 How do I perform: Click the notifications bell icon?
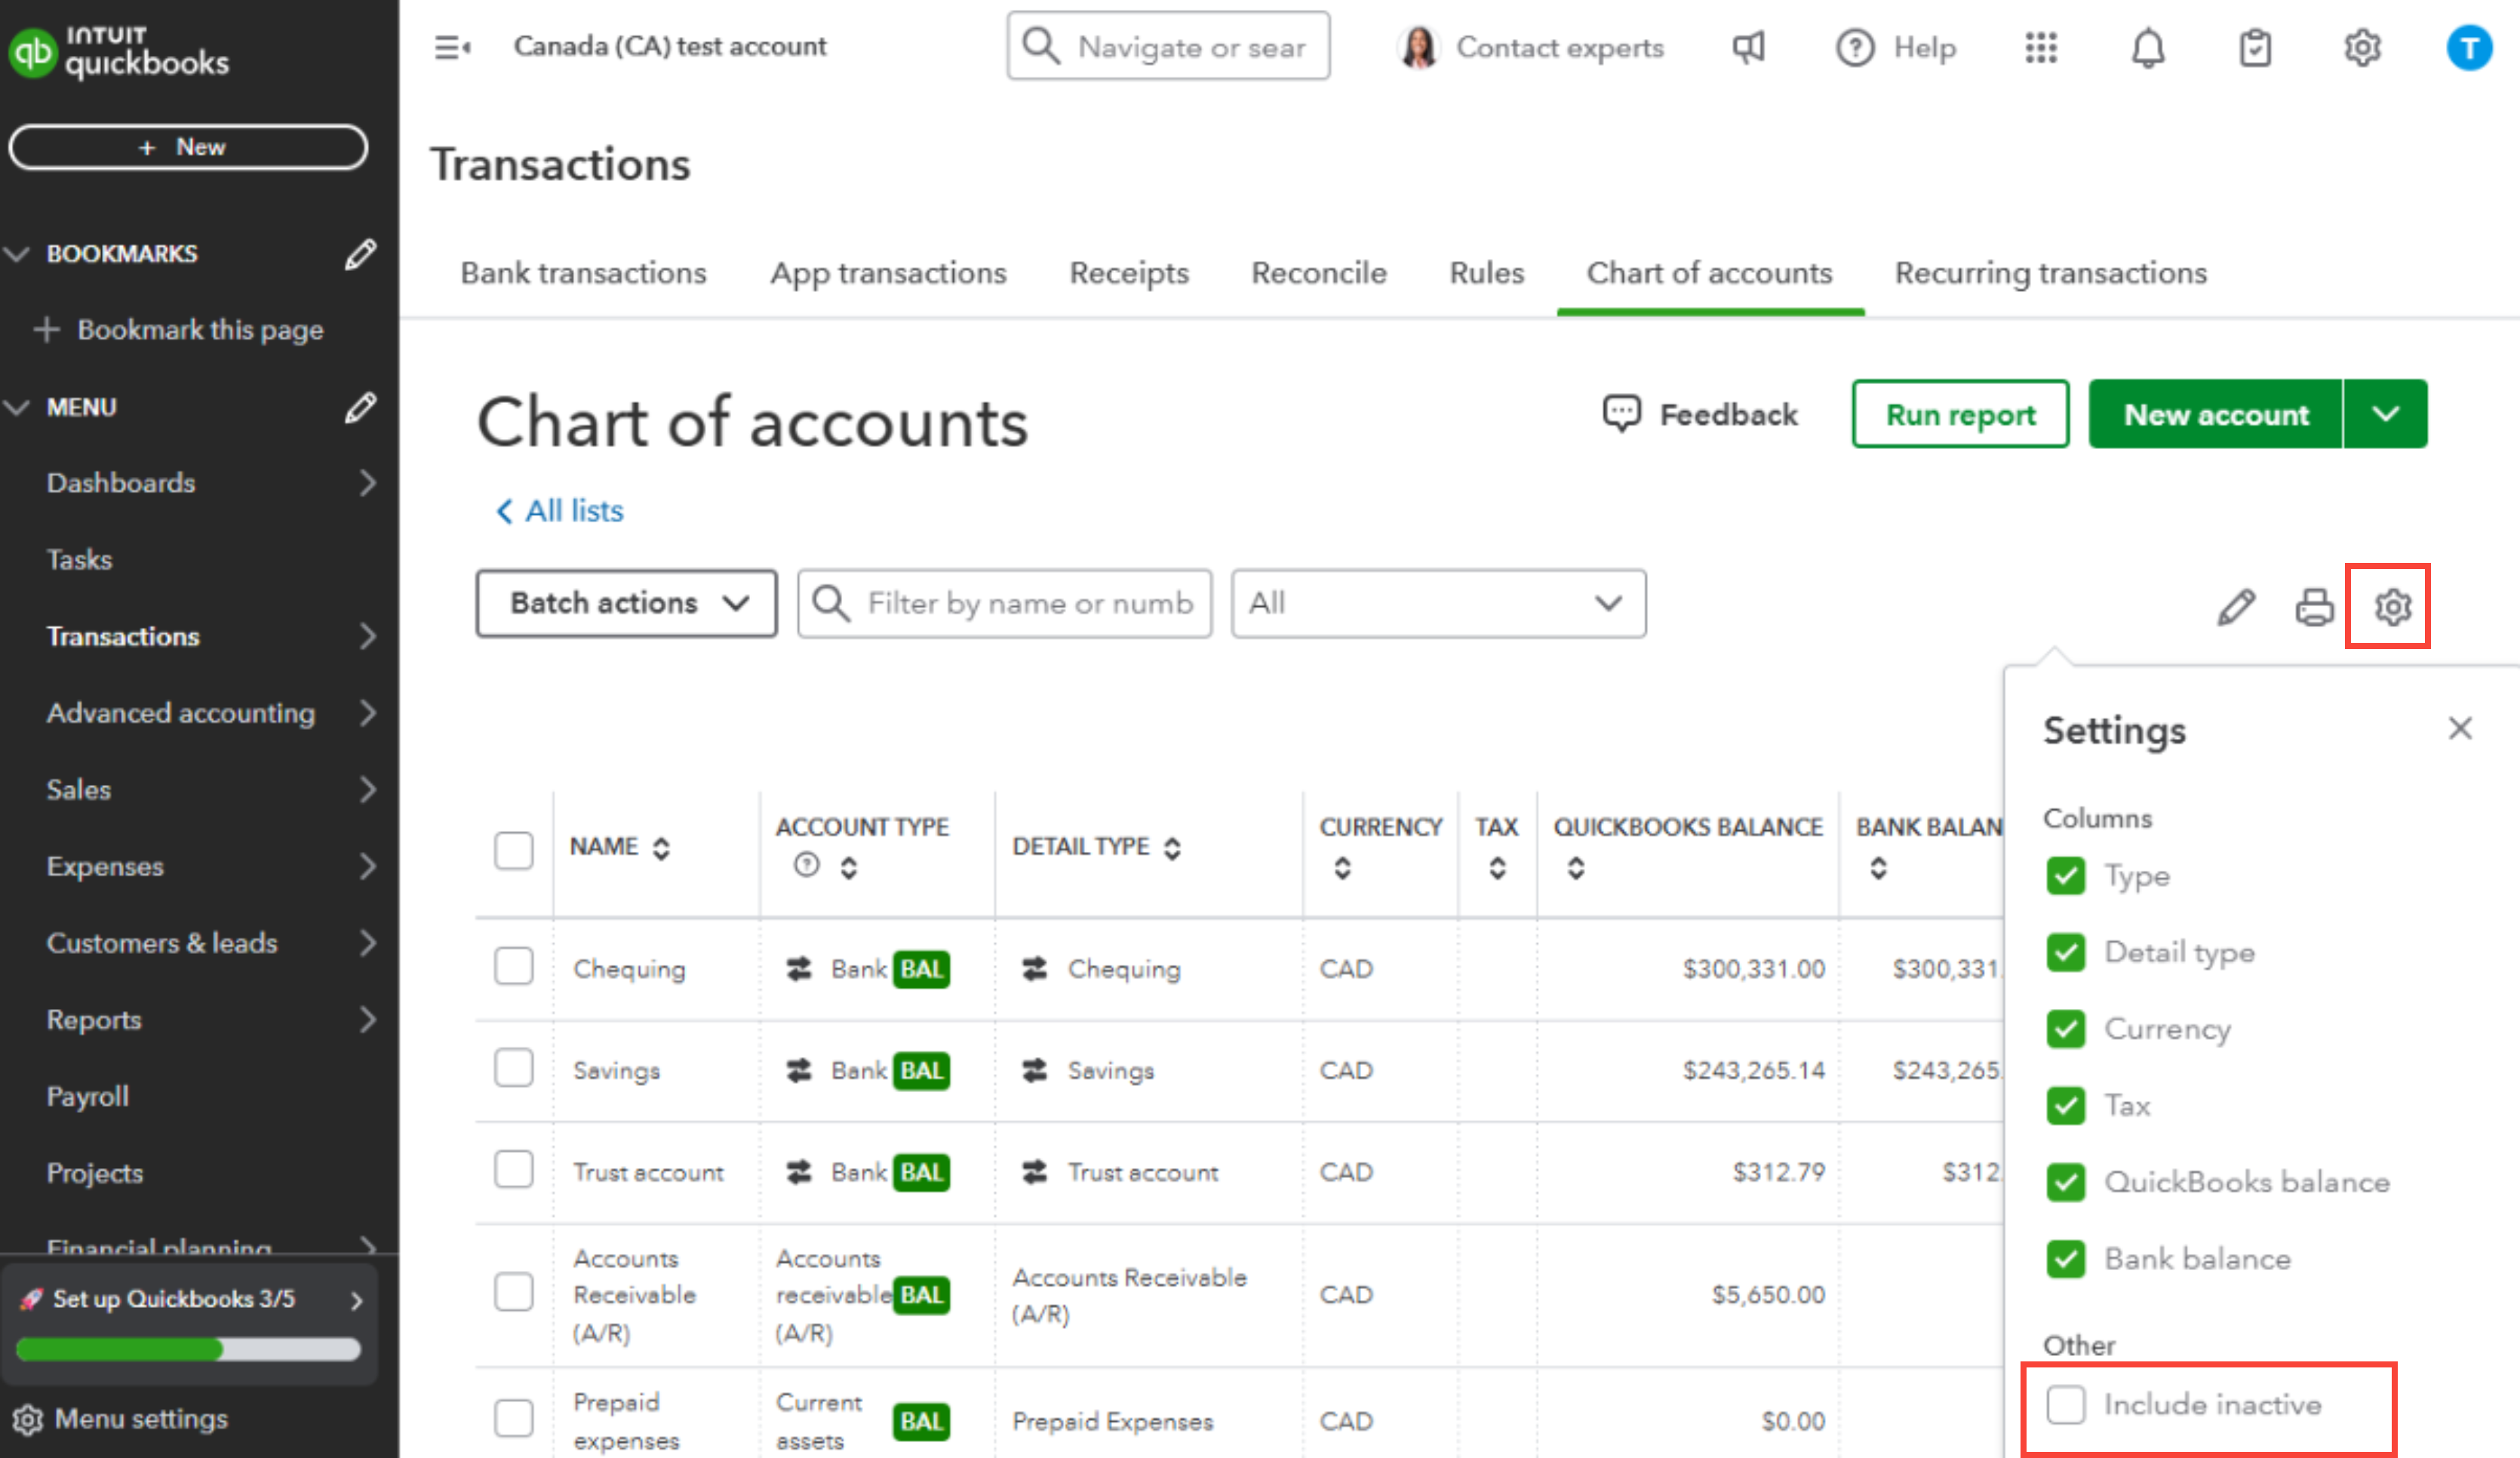2147,47
